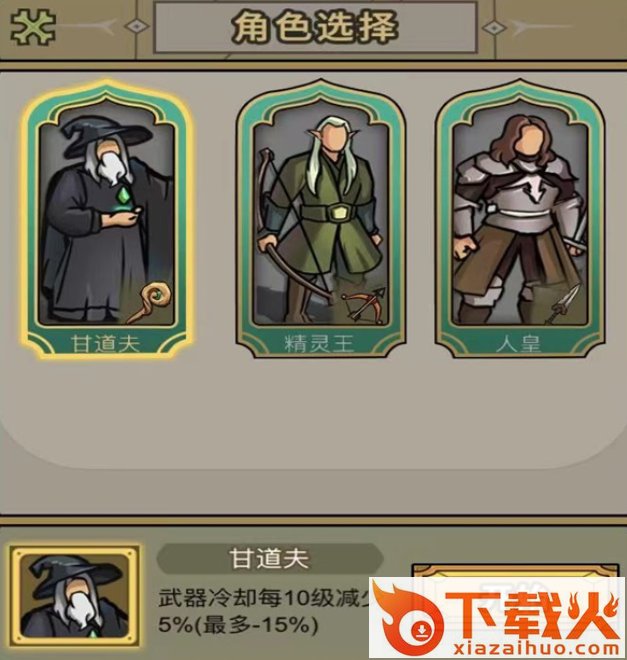Viewport: 627px width, 660px height.
Task: Click the crossbow weapon icon on 精灵王 card
Action: point(363,306)
